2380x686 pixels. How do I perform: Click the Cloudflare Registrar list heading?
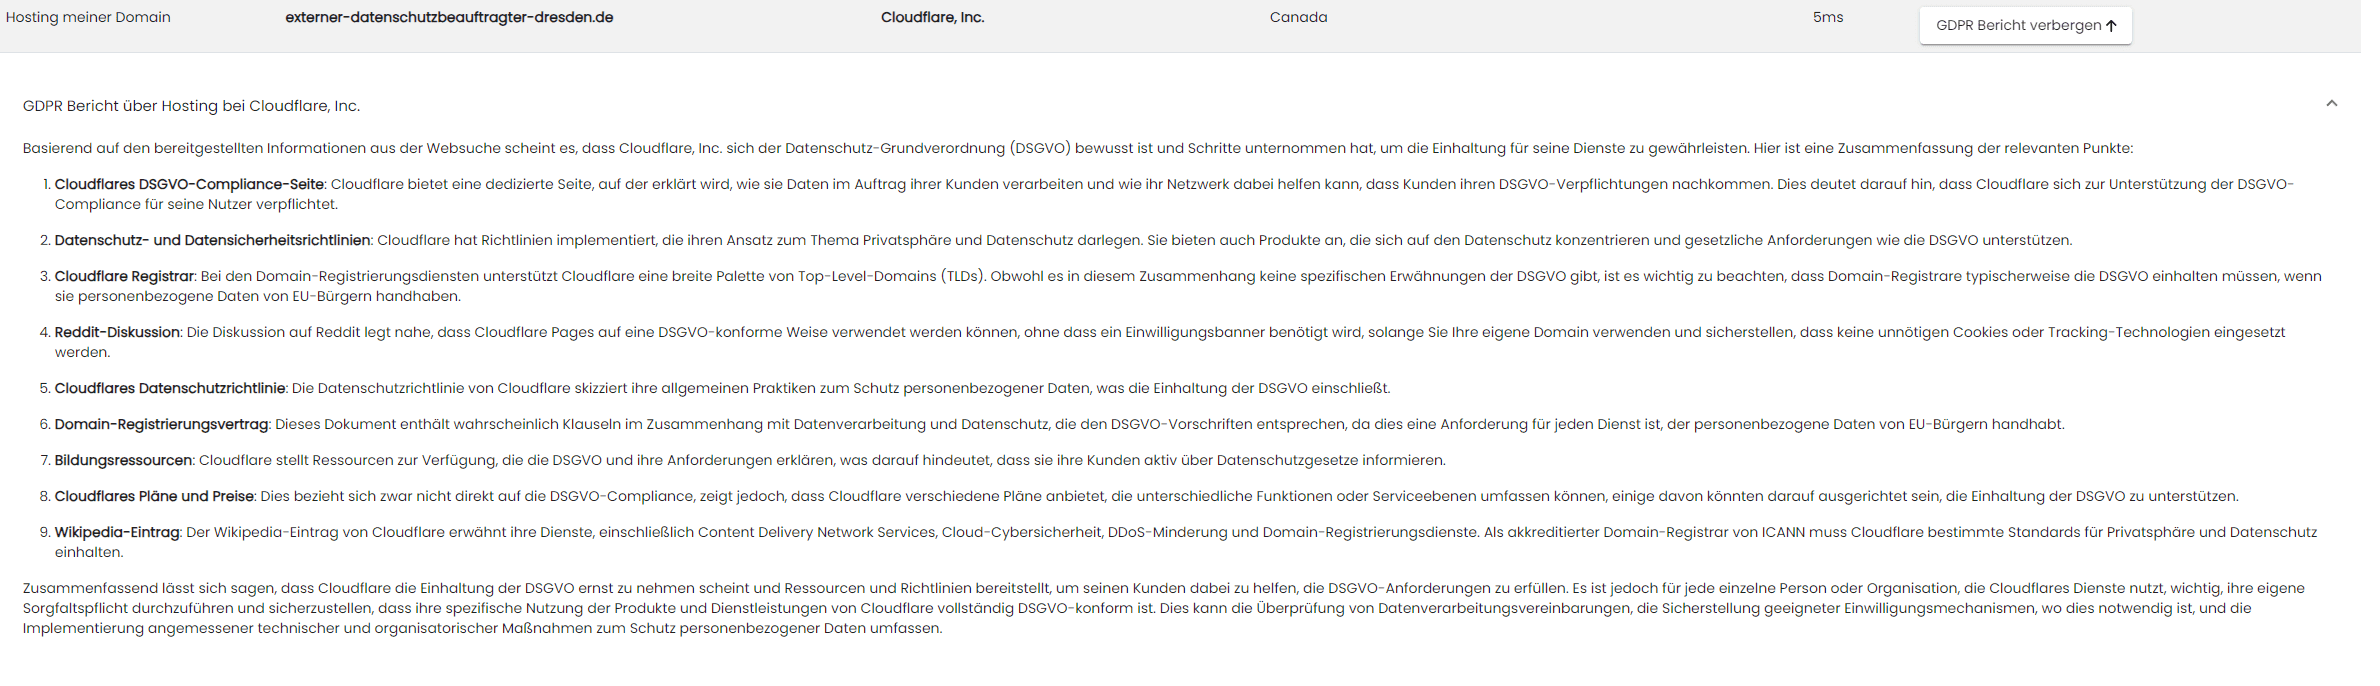click(124, 276)
